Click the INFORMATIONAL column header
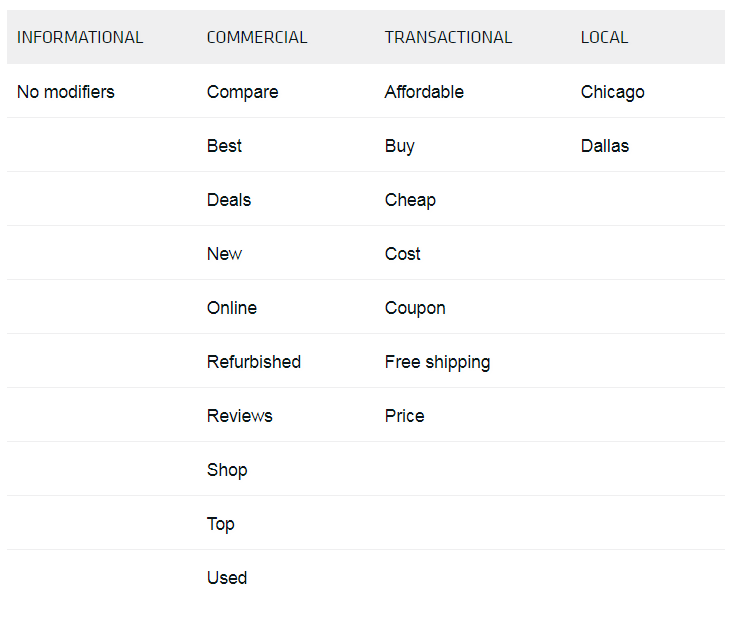This screenshot has height=619, width=733. [x=80, y=38]
